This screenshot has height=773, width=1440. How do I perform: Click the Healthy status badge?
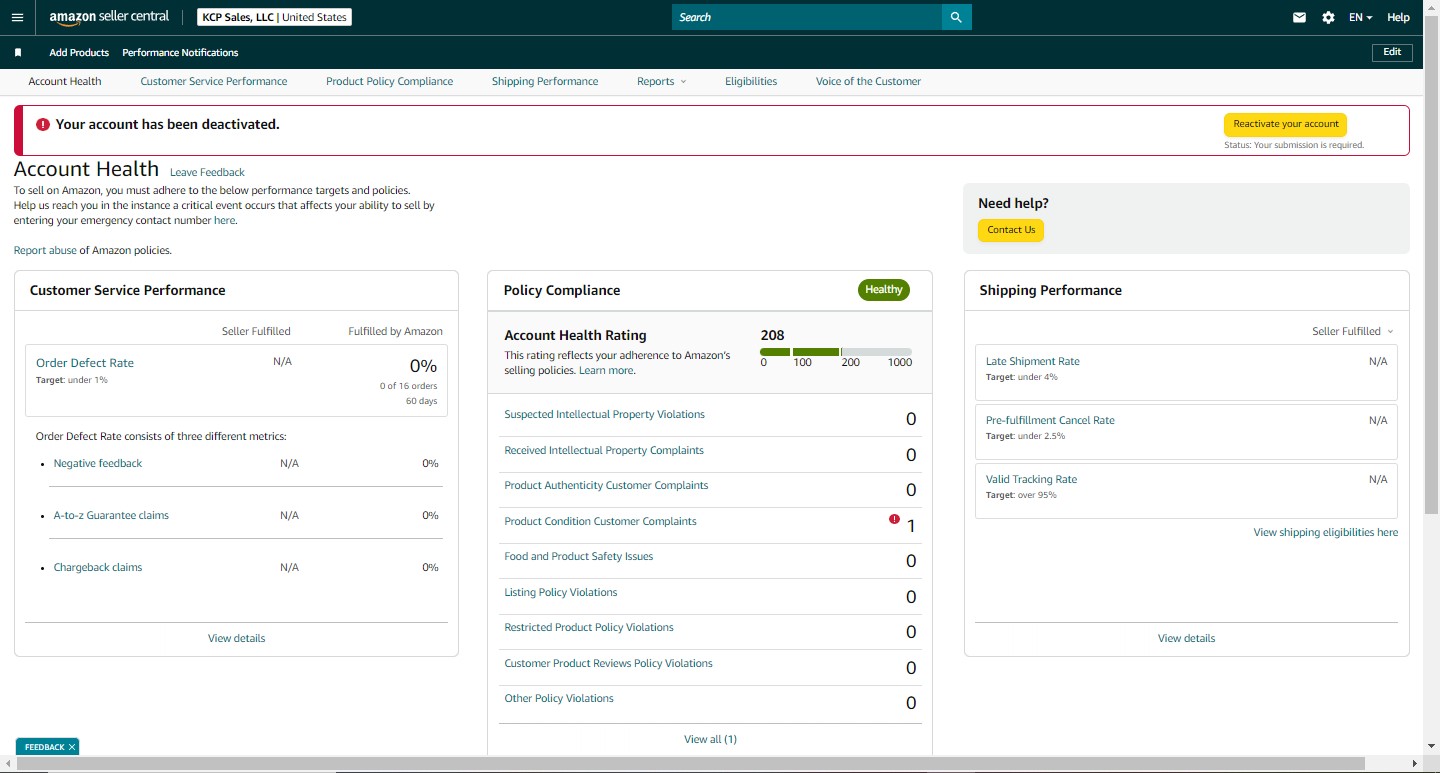click(884, 290)
